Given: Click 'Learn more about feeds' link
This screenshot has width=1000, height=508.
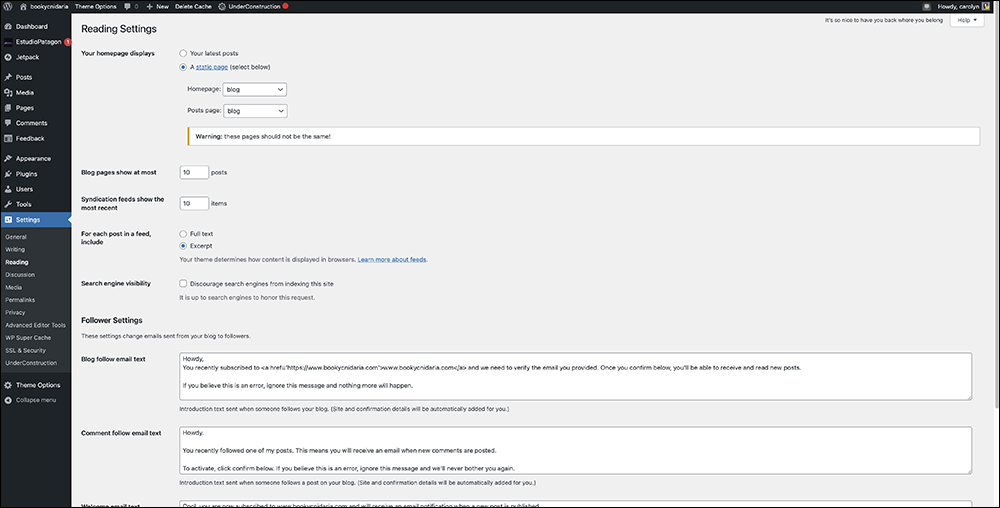Looking at the screenshot, I should click(x=392, y=259).
